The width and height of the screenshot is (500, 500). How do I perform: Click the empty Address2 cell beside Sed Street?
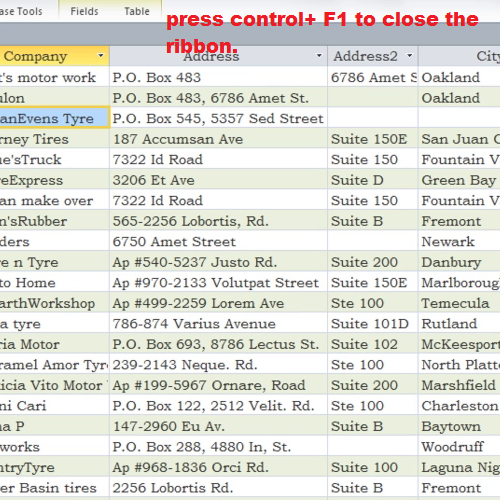click(373, 118)
